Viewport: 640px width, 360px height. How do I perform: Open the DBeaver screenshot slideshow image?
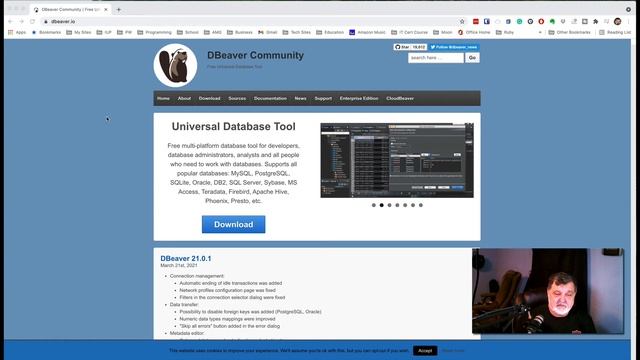397,160
